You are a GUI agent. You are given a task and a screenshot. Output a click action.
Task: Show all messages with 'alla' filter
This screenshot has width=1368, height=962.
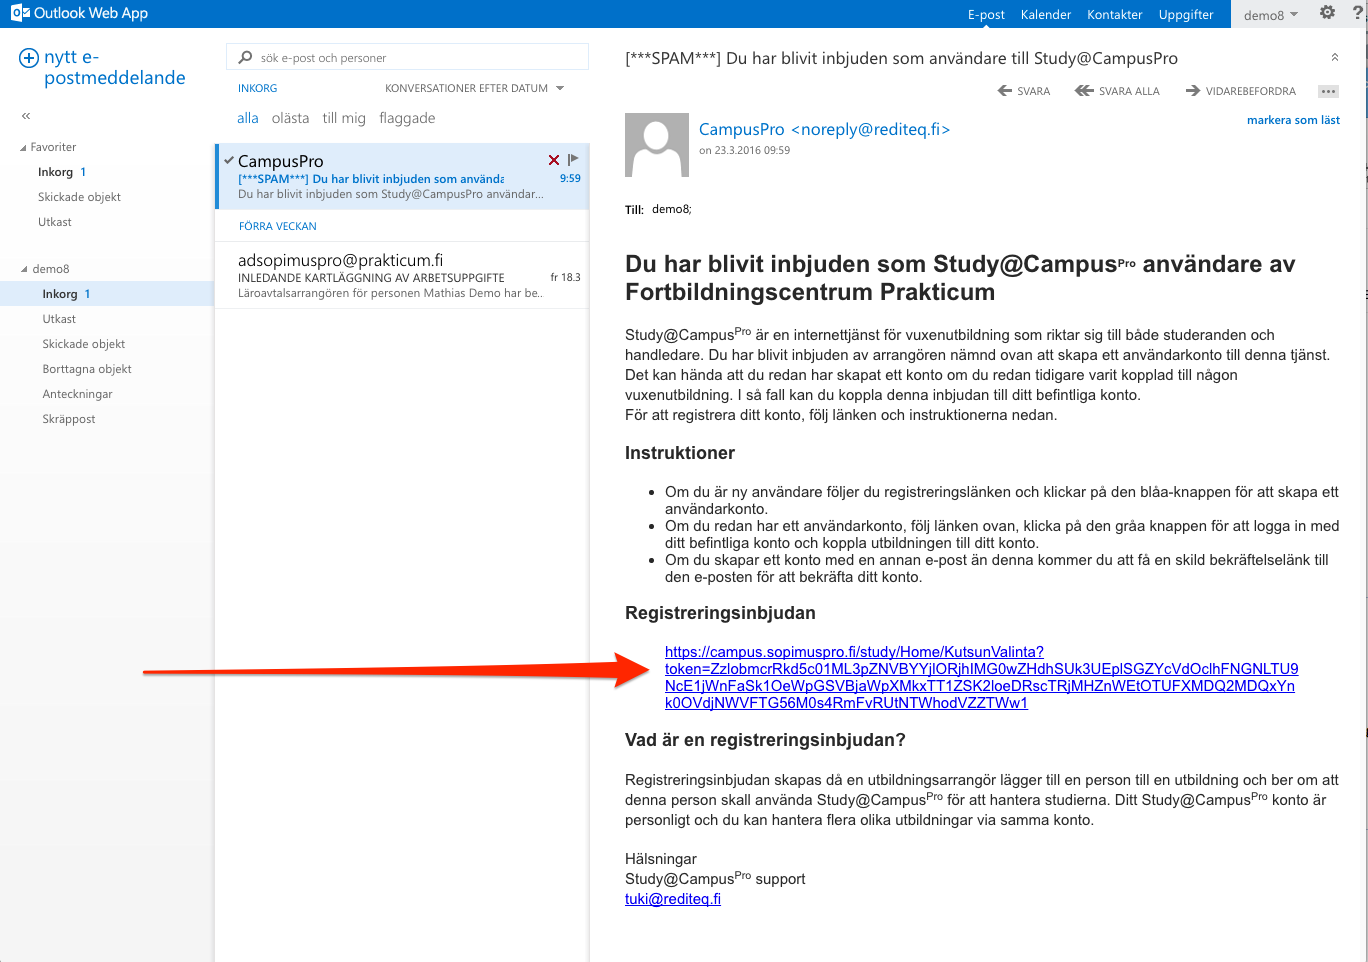point(248,118)
